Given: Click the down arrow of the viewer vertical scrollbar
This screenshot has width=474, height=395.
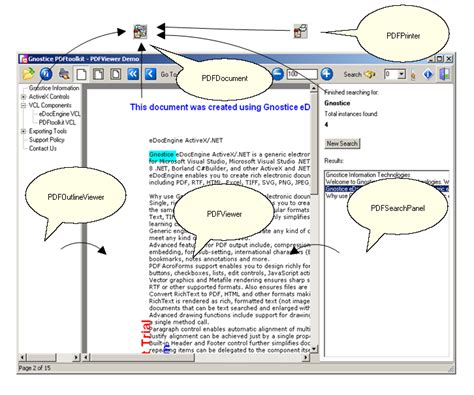Looking at the screenshot, I should [314, 349].
